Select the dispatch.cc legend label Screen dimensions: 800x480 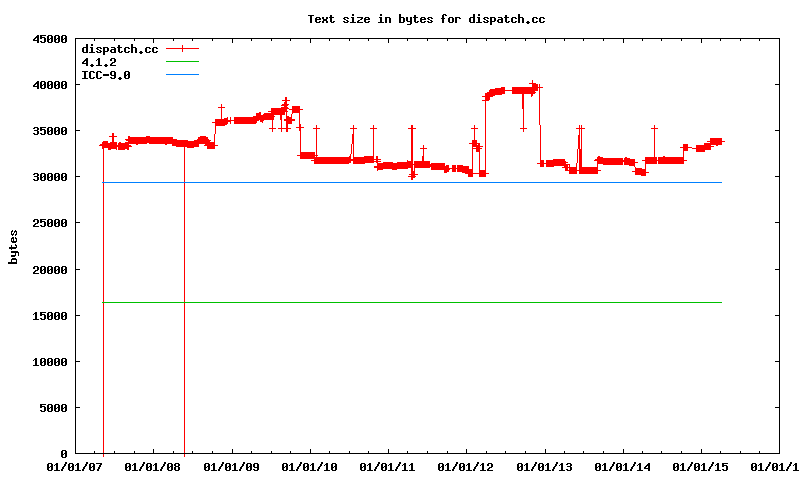coord(119,48)
